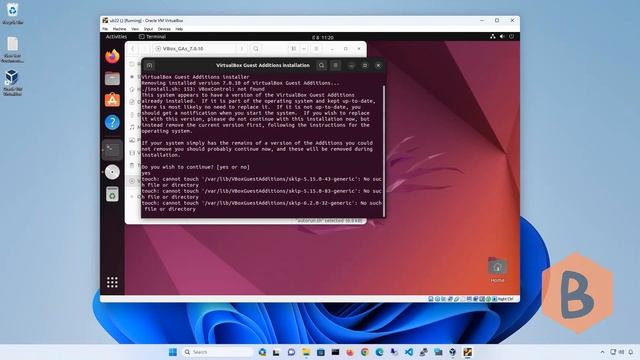The height and width of the screenshot is (360, 640).
Task: Go back in the Files window
Action: click(133, 49)
